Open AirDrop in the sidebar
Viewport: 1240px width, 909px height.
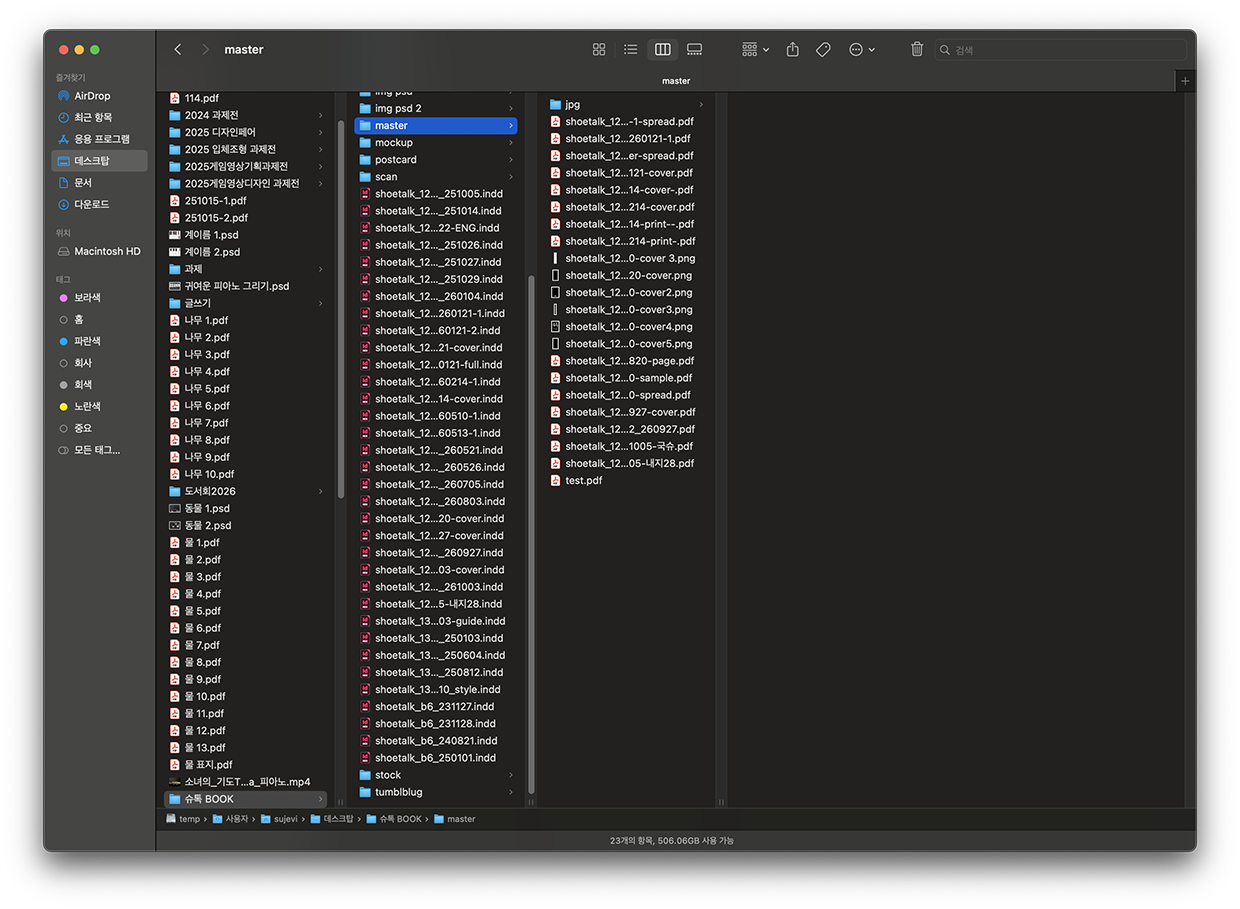click(100, 96)
